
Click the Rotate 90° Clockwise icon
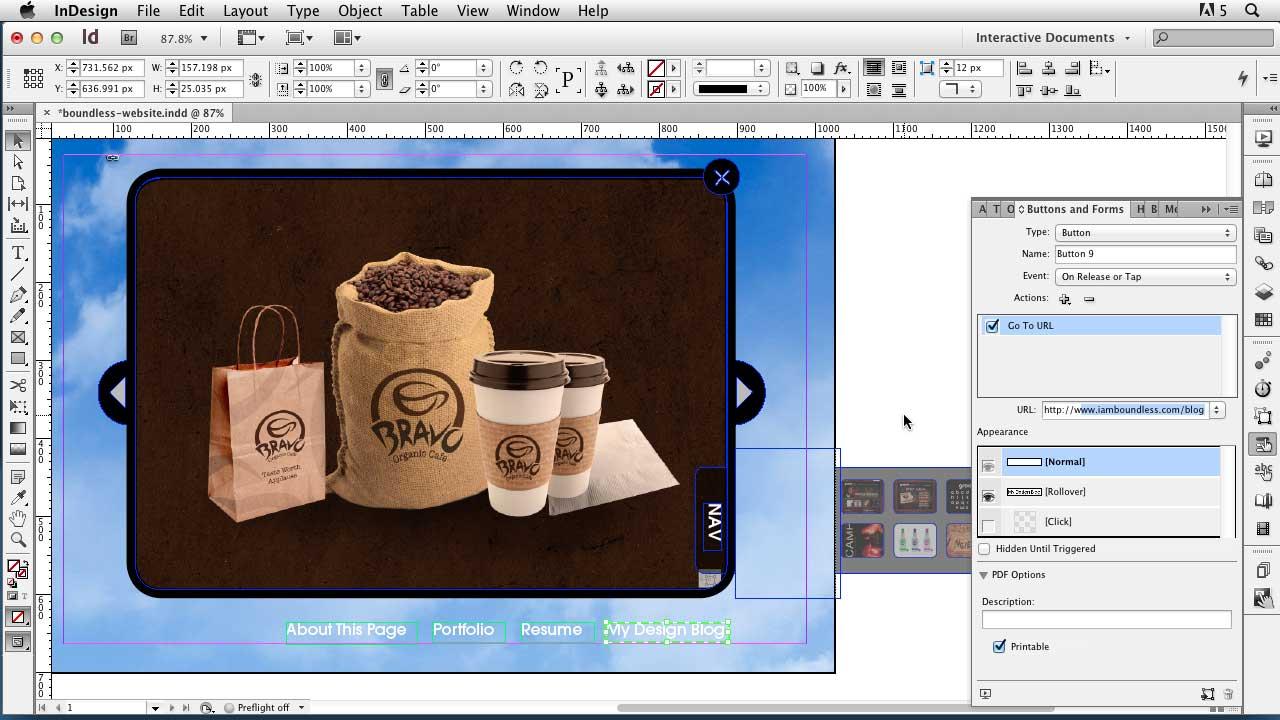516,68
